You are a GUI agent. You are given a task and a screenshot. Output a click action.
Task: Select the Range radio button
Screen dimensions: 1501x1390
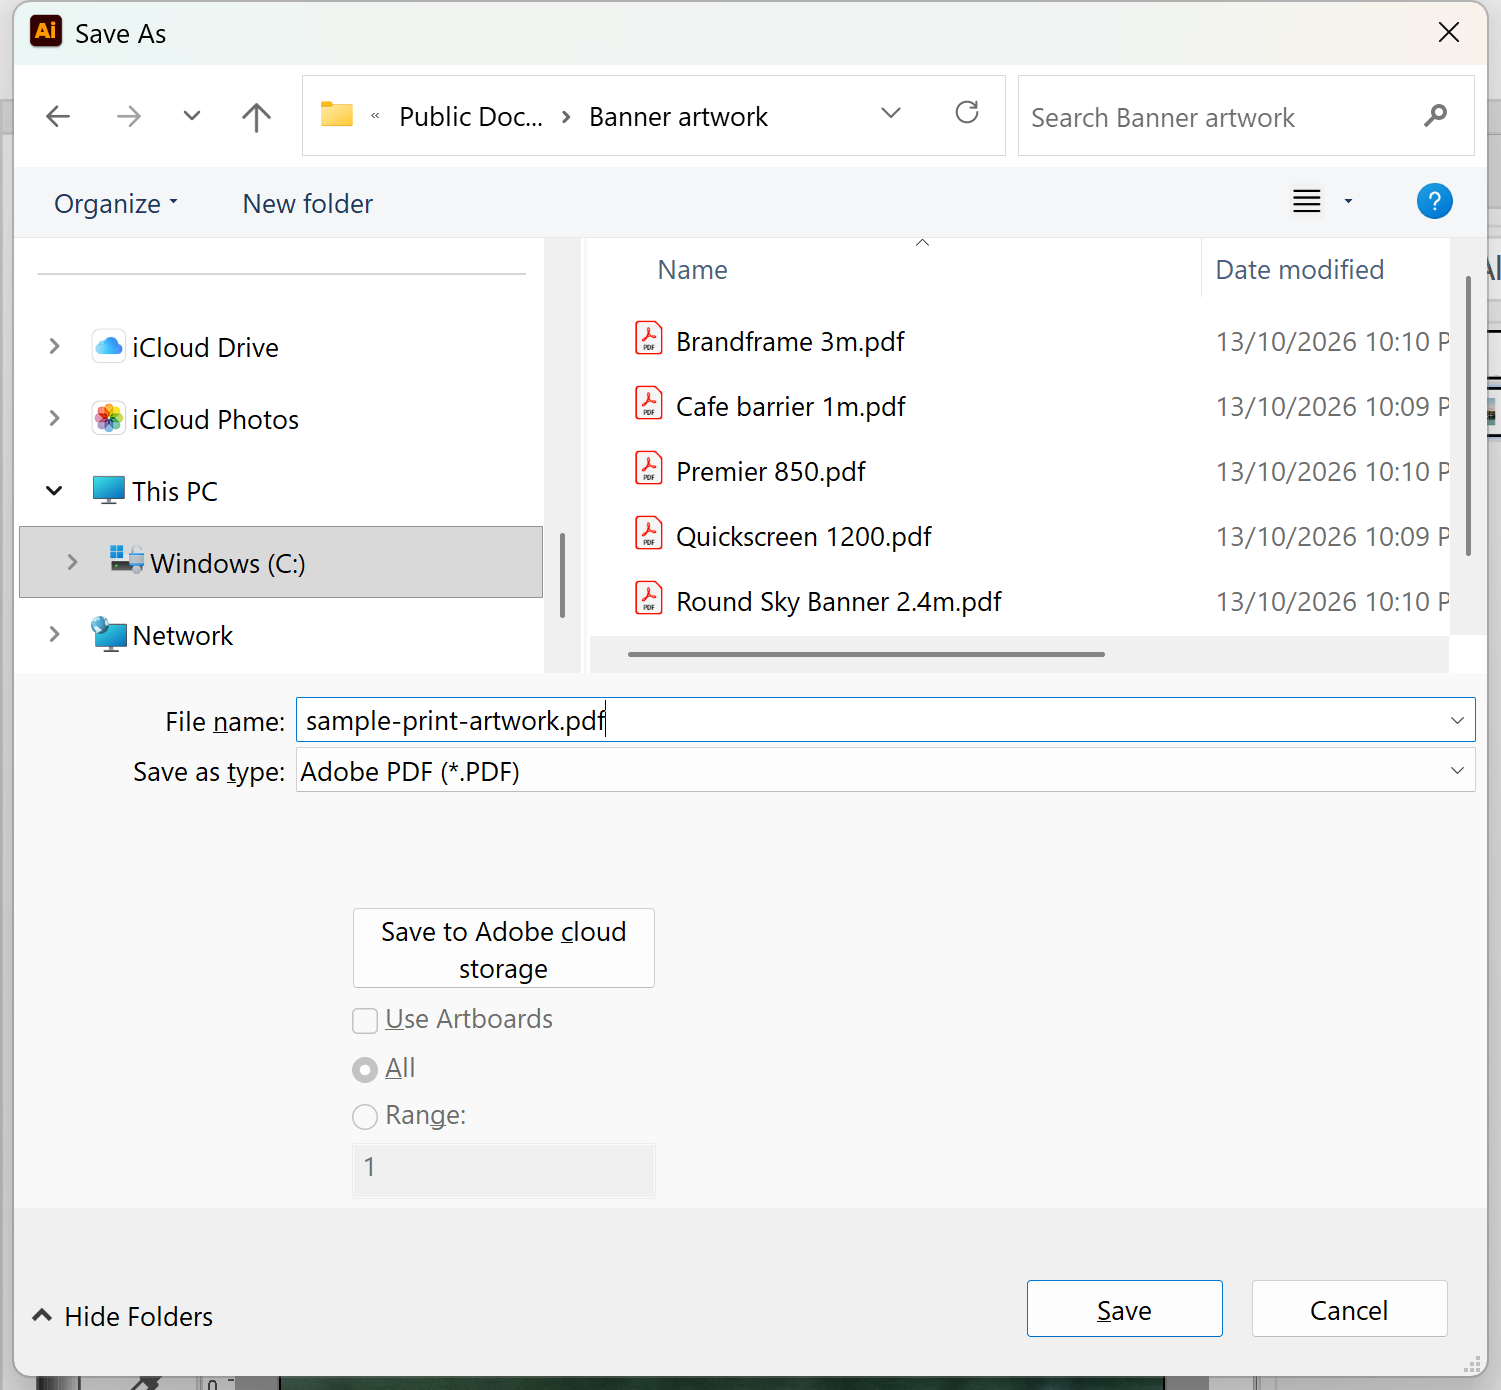pyautogui.click(x=365, y=1116)
